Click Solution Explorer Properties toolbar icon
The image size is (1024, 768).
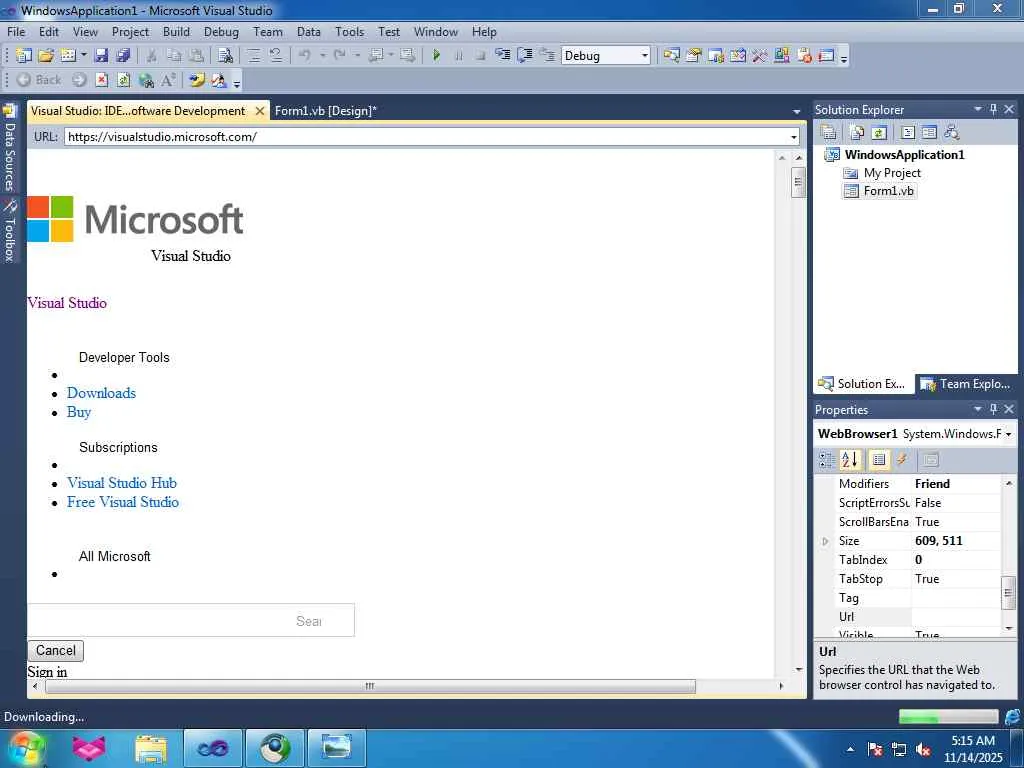point(828,133)
